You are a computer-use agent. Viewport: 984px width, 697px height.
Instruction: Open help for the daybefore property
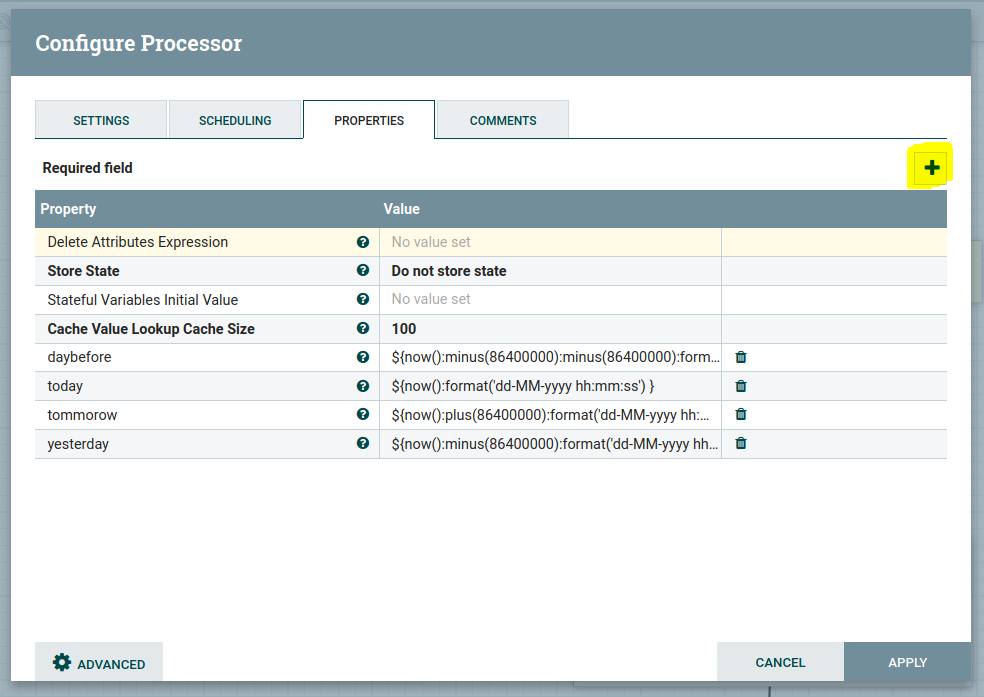pyautogui.click(x=362, y=357)
